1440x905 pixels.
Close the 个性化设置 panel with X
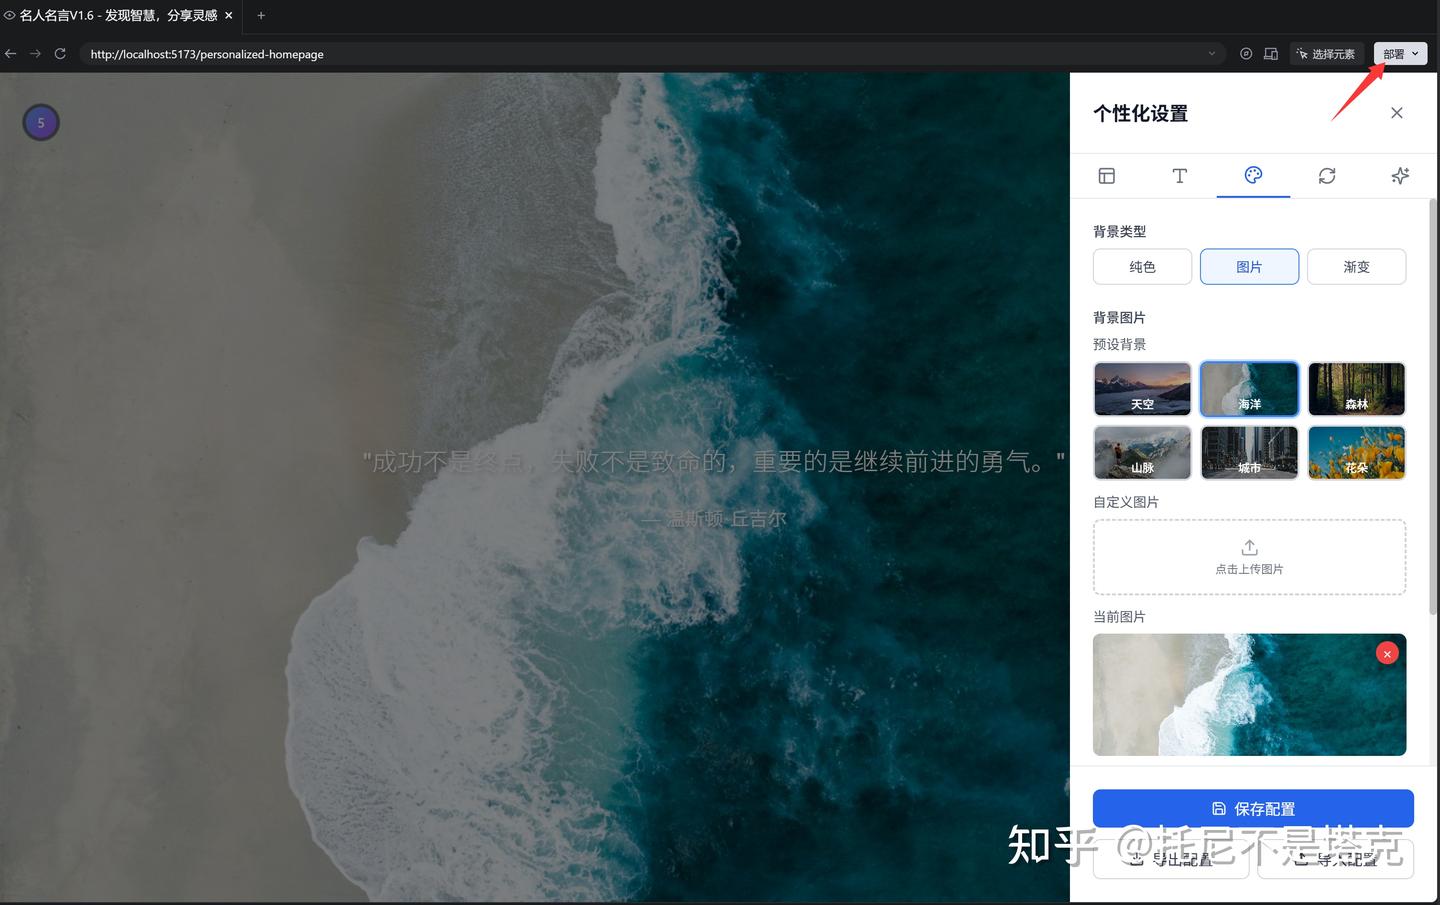pos(1396,113)
